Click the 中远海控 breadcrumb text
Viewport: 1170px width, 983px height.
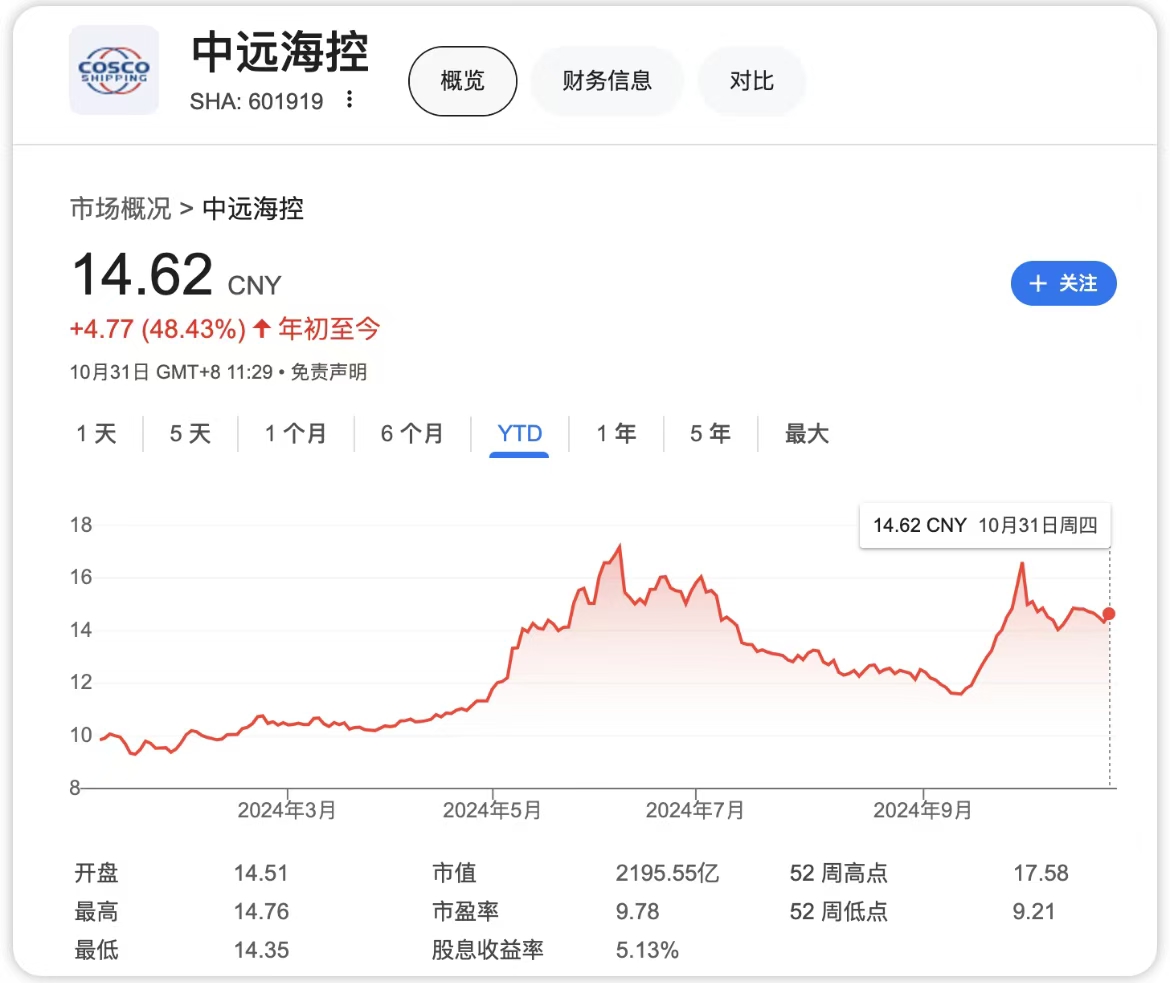253,208
